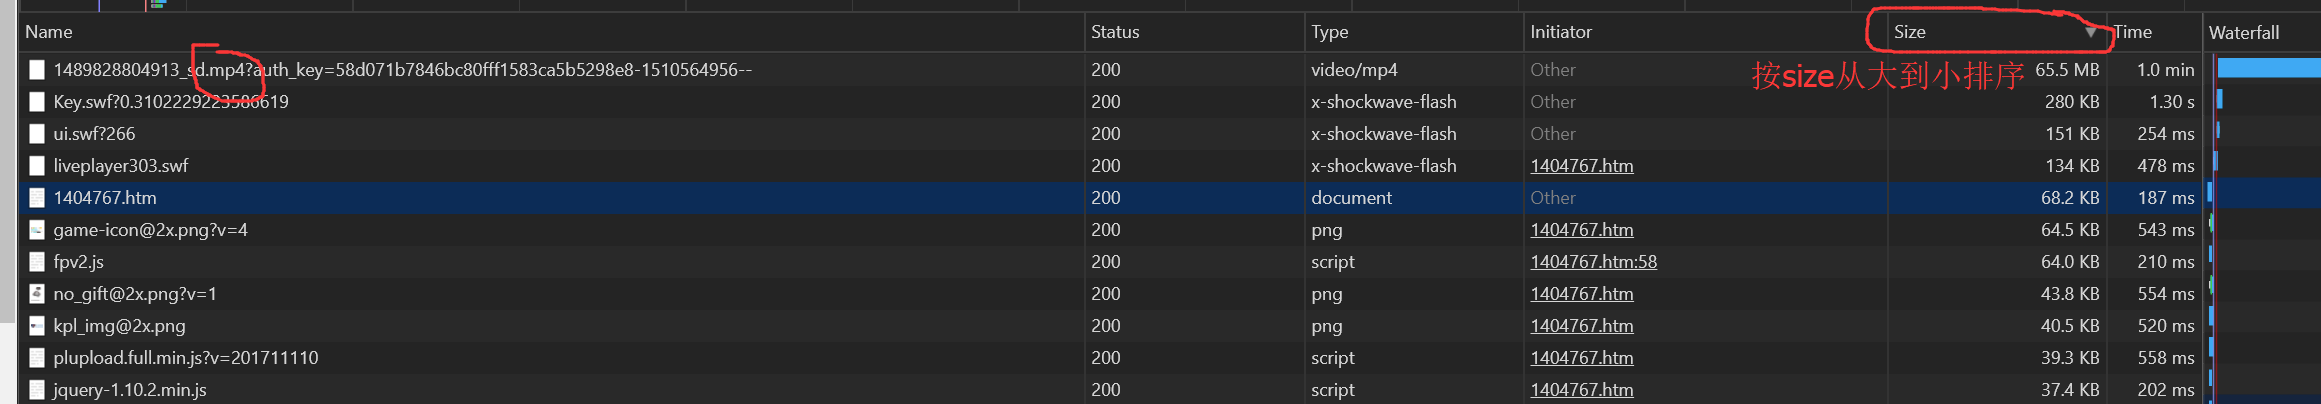Click the waterfall bar of the mp4 request

2268,69
